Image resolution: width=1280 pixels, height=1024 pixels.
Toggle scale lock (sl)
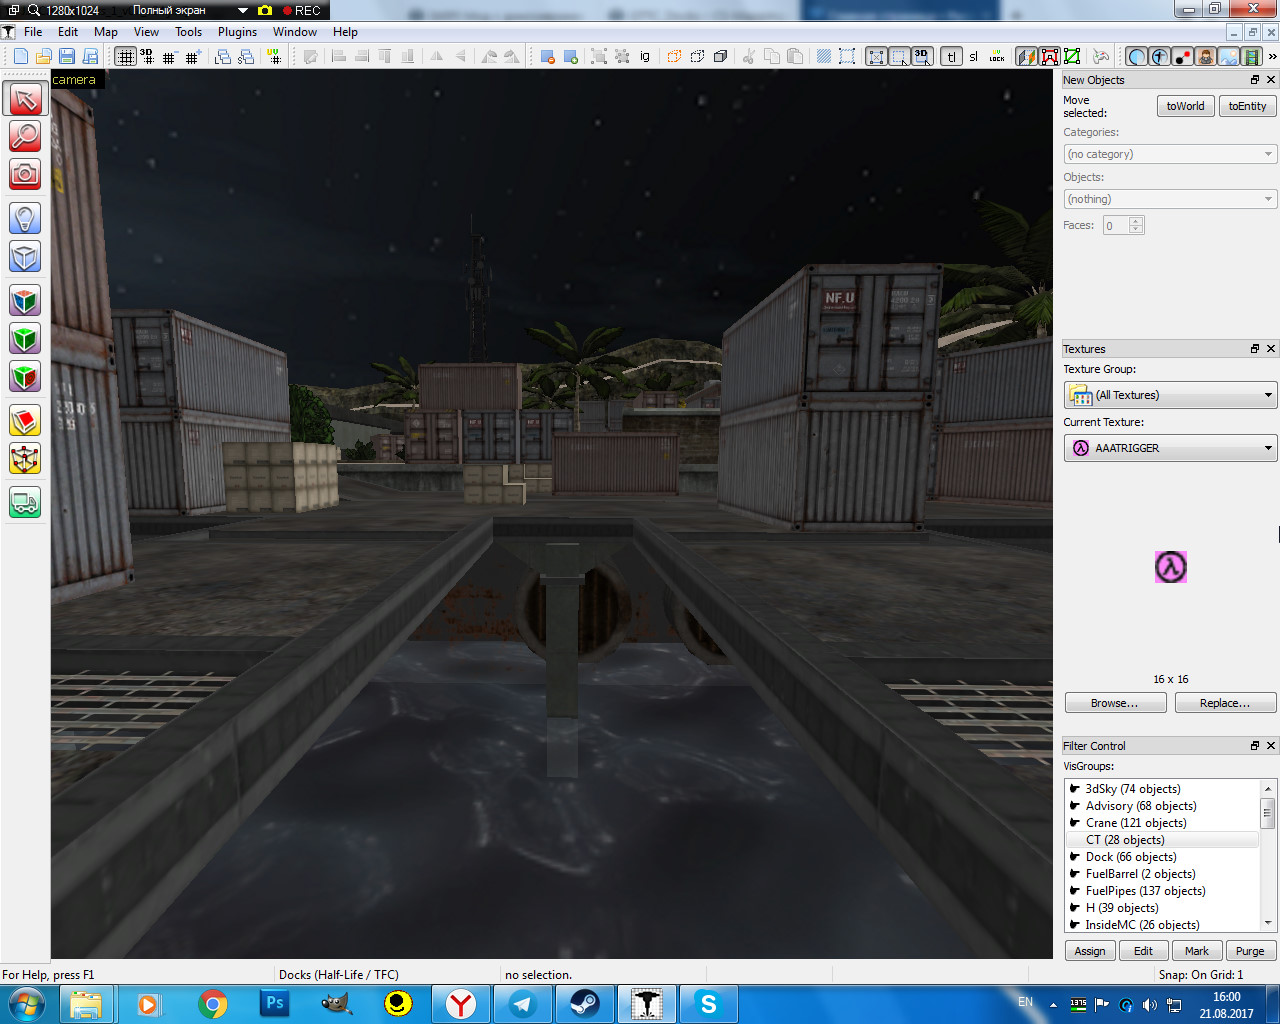tap(974, 56)
